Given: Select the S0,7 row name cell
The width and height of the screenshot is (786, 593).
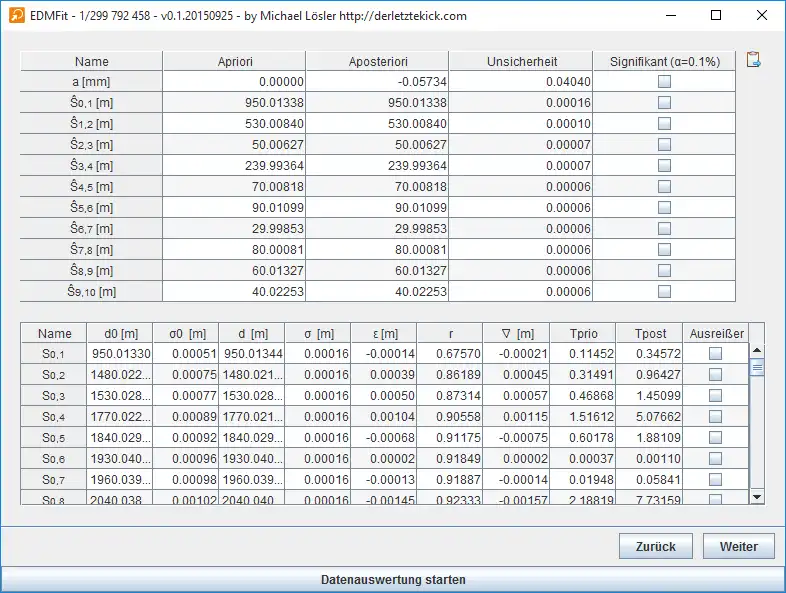Looking at the screenshot, I should point(54,480).
